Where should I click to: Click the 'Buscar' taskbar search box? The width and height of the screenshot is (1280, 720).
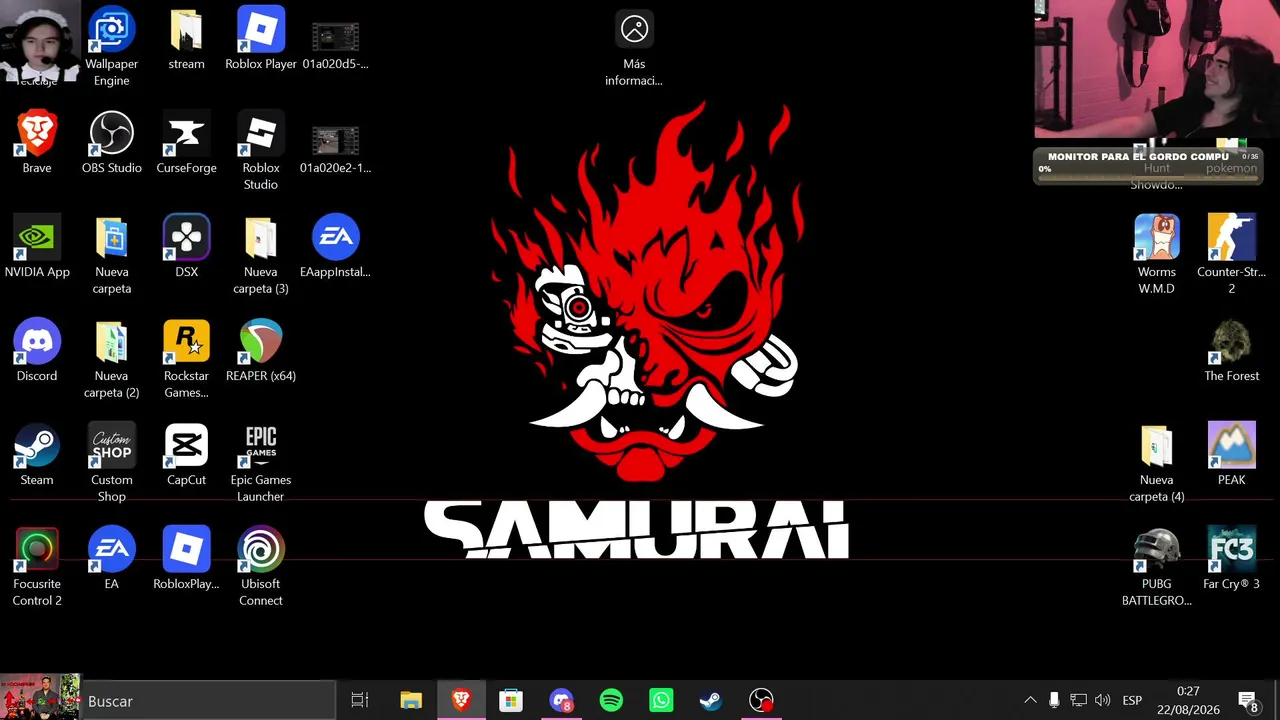(x=207, y=701)
